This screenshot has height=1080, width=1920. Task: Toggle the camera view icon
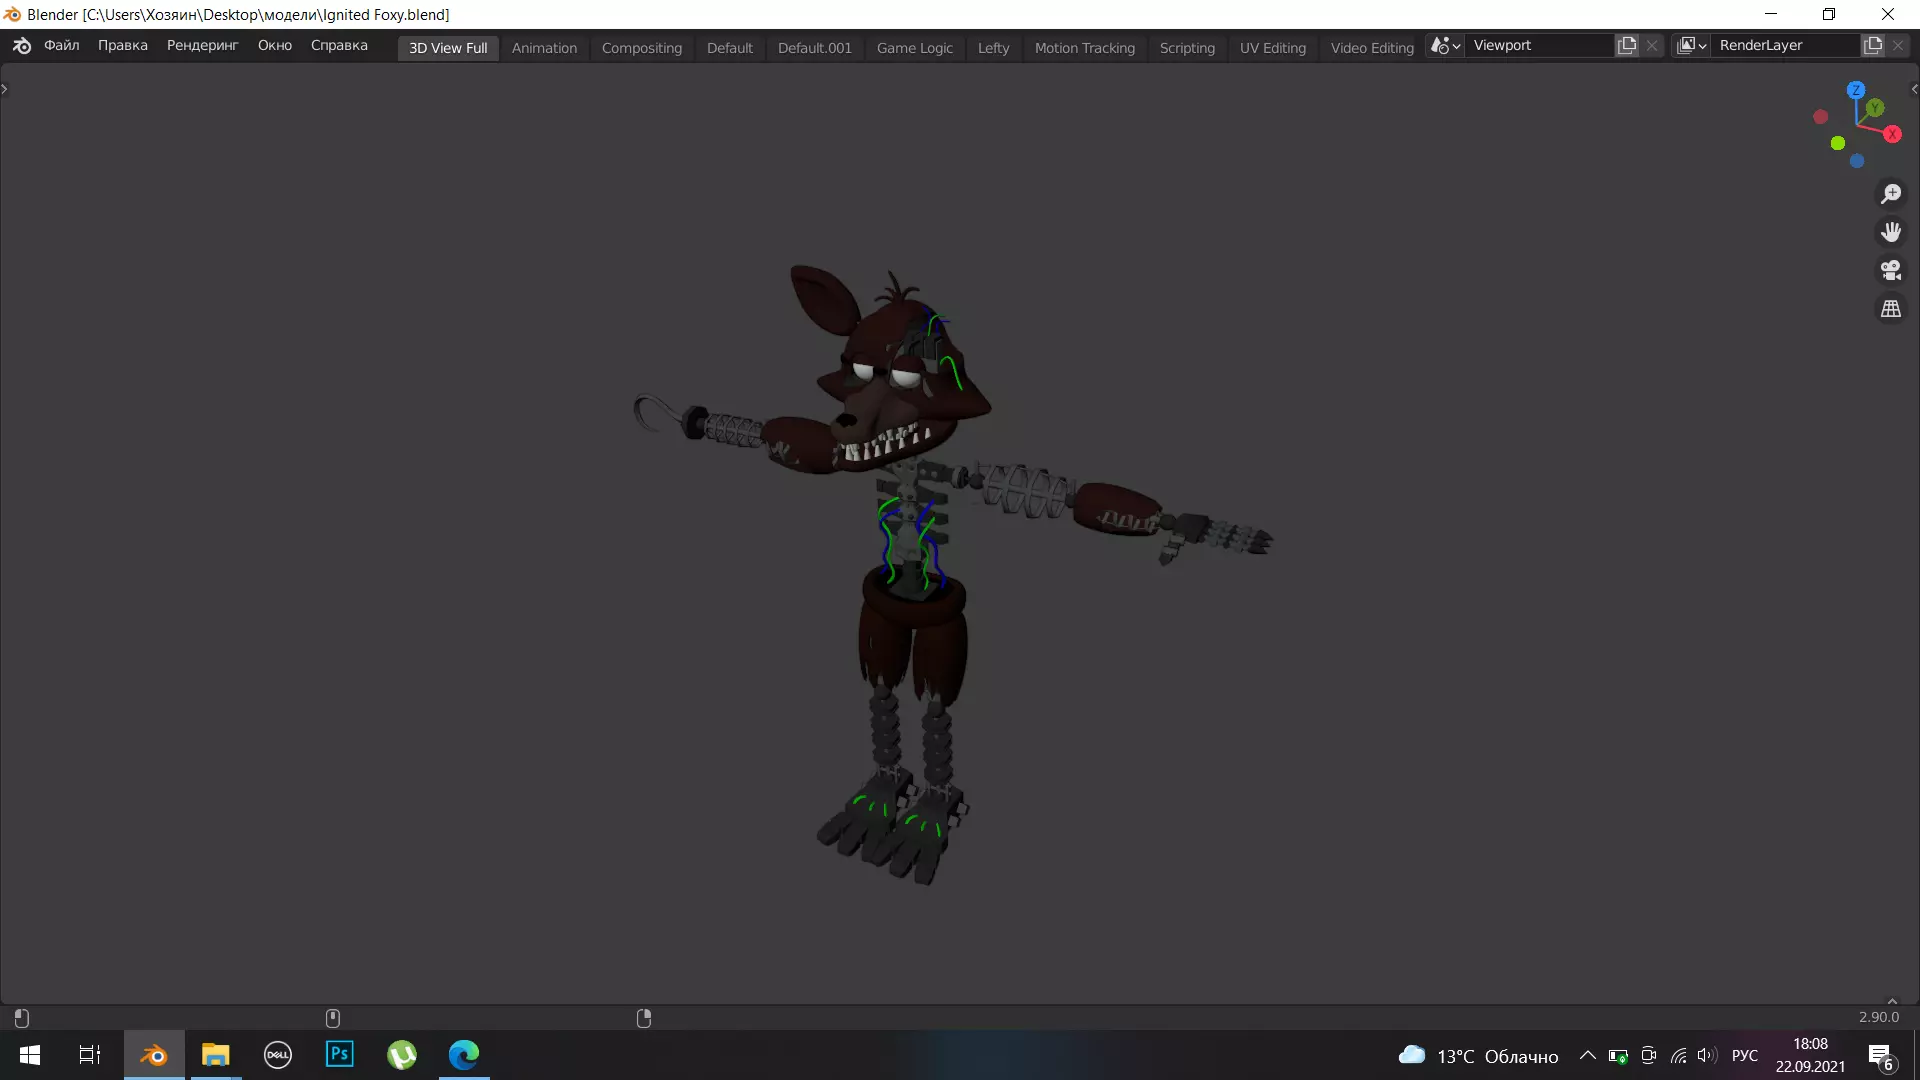(x=1890, y=271)
